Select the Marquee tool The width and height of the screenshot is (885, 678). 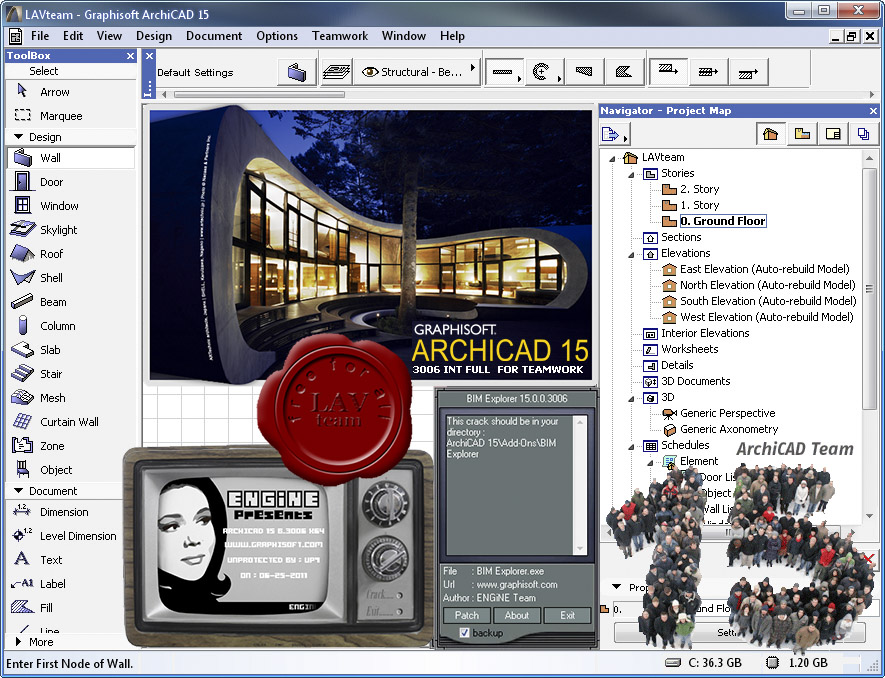coord(71,116)
